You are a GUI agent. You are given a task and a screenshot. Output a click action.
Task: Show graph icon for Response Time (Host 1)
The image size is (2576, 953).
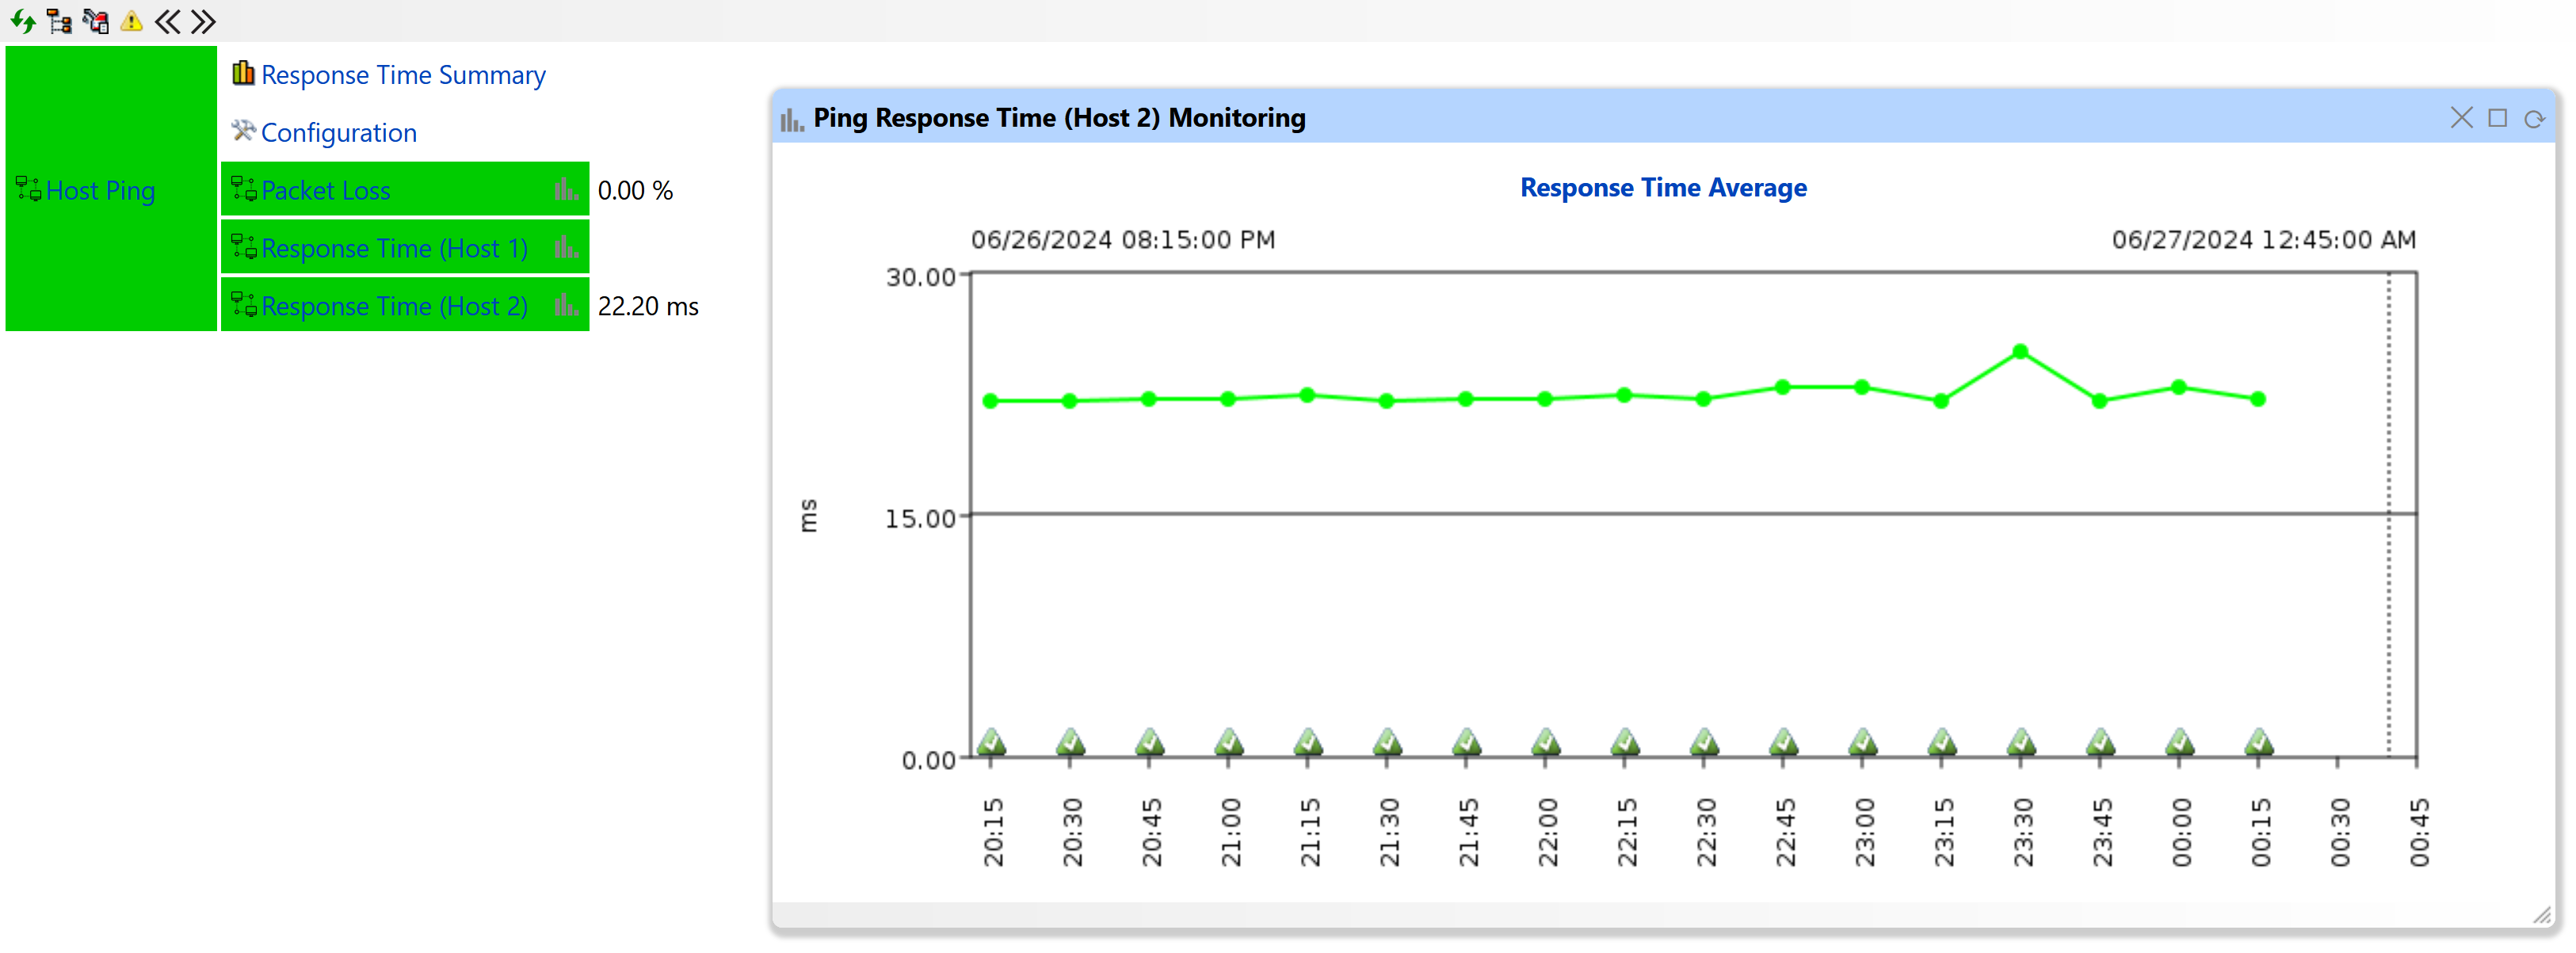tap(566, 247)
